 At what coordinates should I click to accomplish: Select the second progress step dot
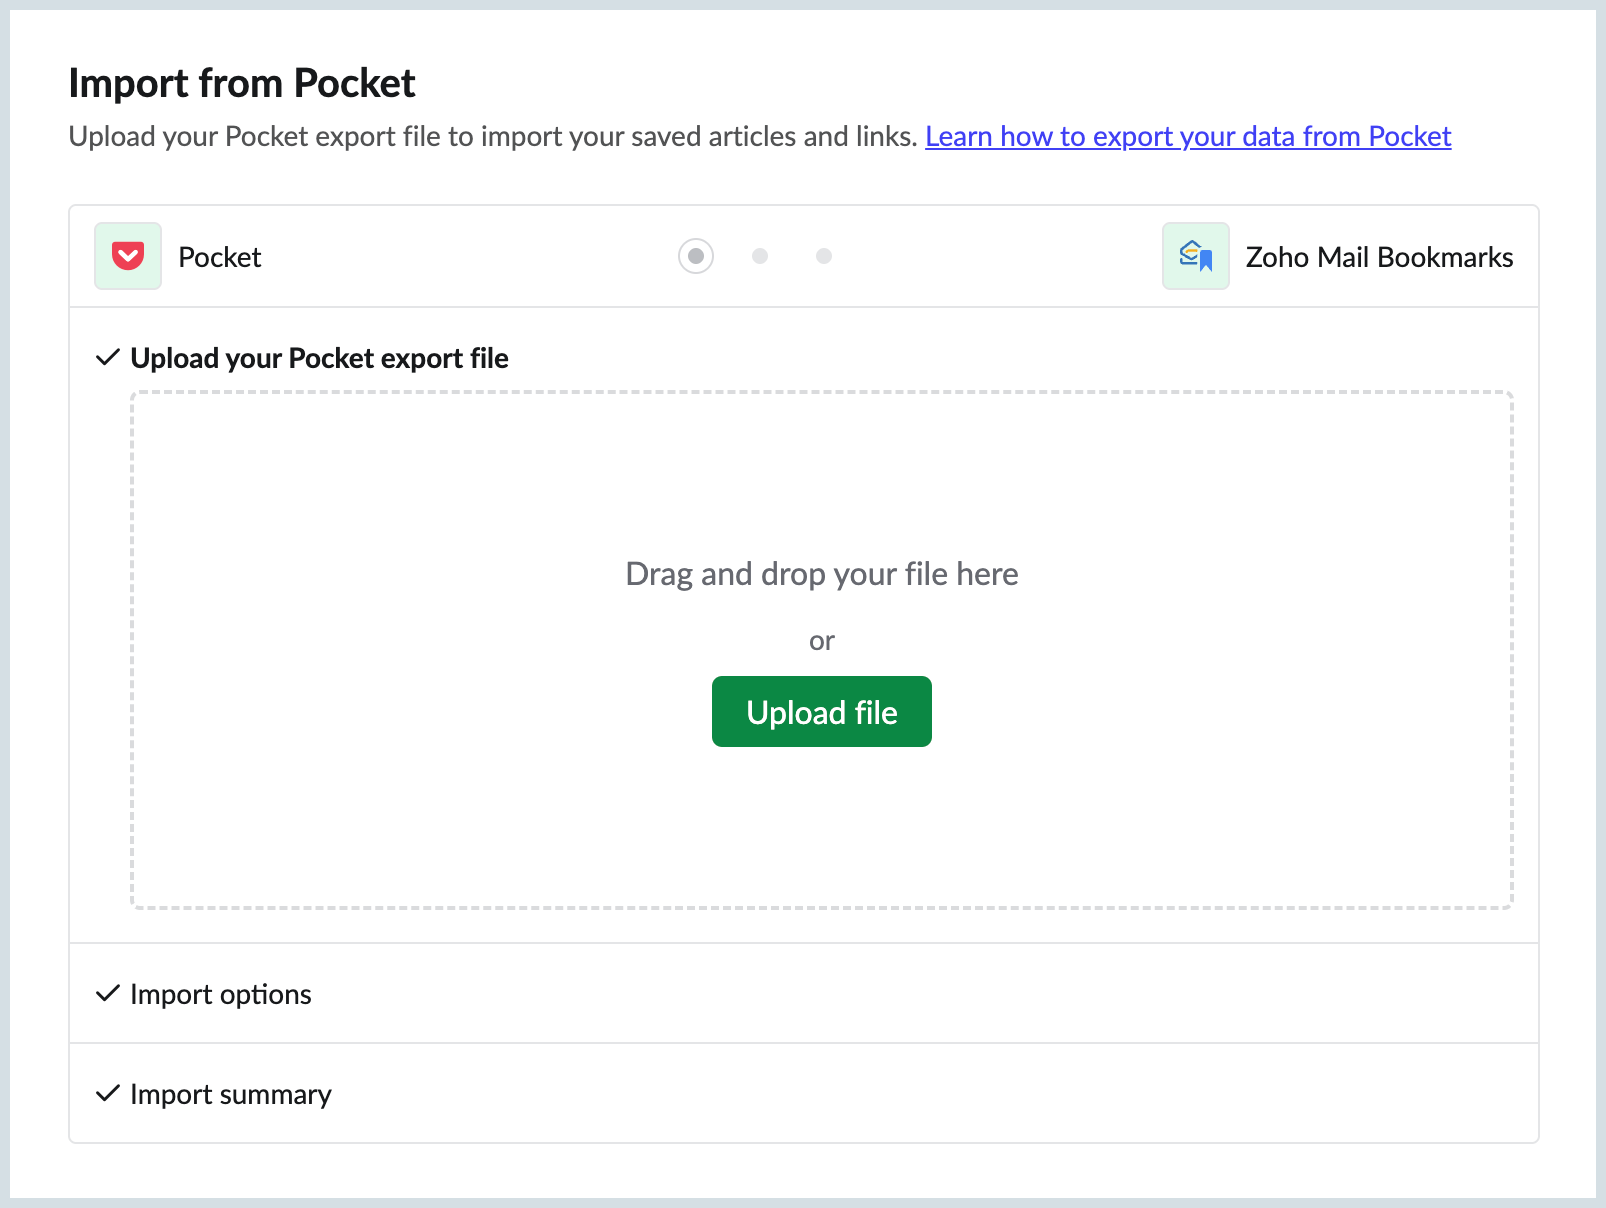click(760, 256)
